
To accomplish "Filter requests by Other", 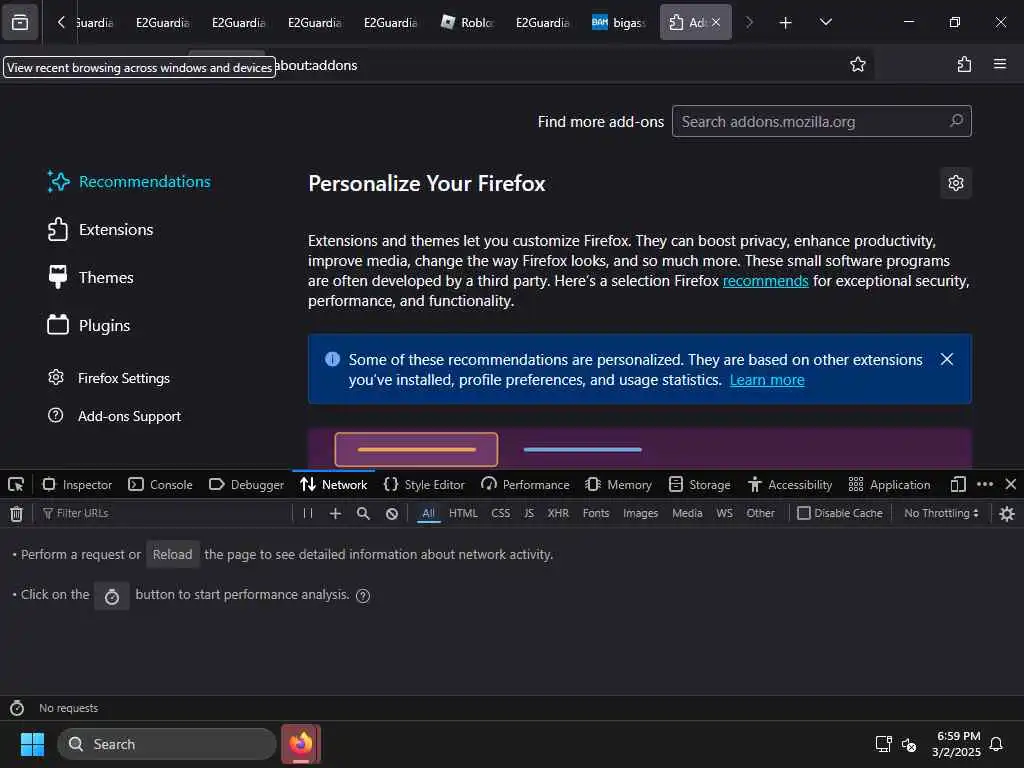I will pyautogui.click(x=760, y=513).
